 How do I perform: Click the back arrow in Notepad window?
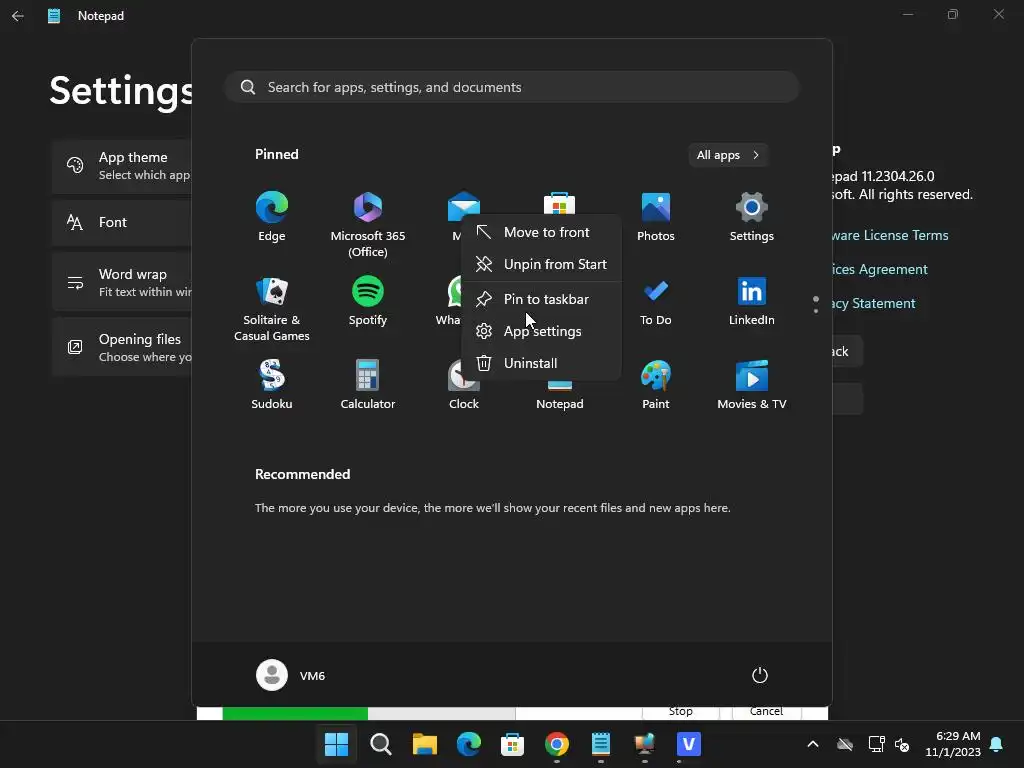pyautogui.click(x=18, y=16)
